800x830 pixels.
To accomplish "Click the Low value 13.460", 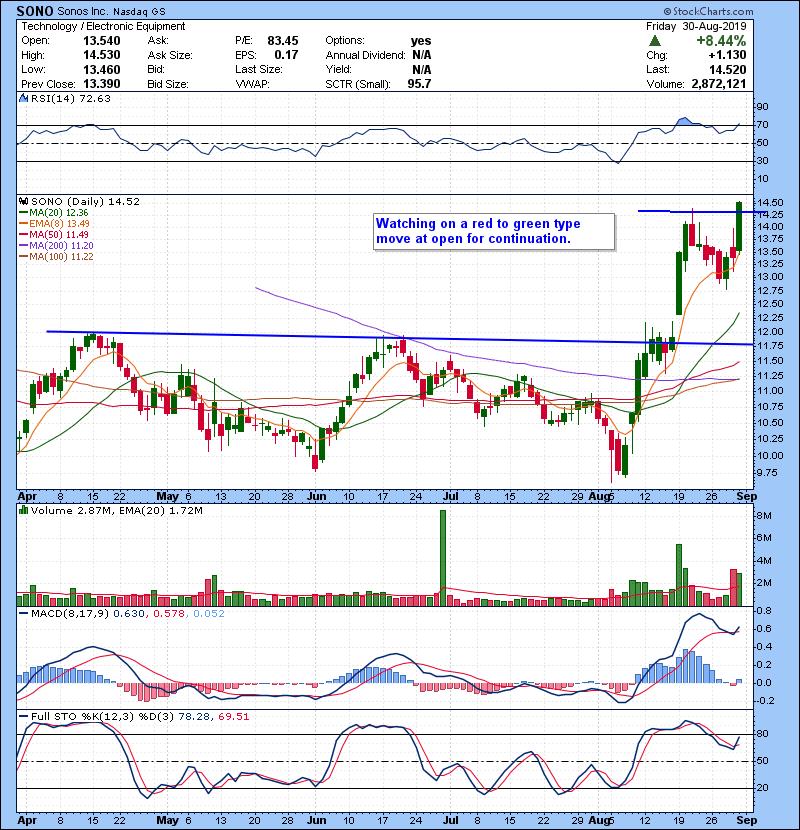I will [x=102, y=69].
